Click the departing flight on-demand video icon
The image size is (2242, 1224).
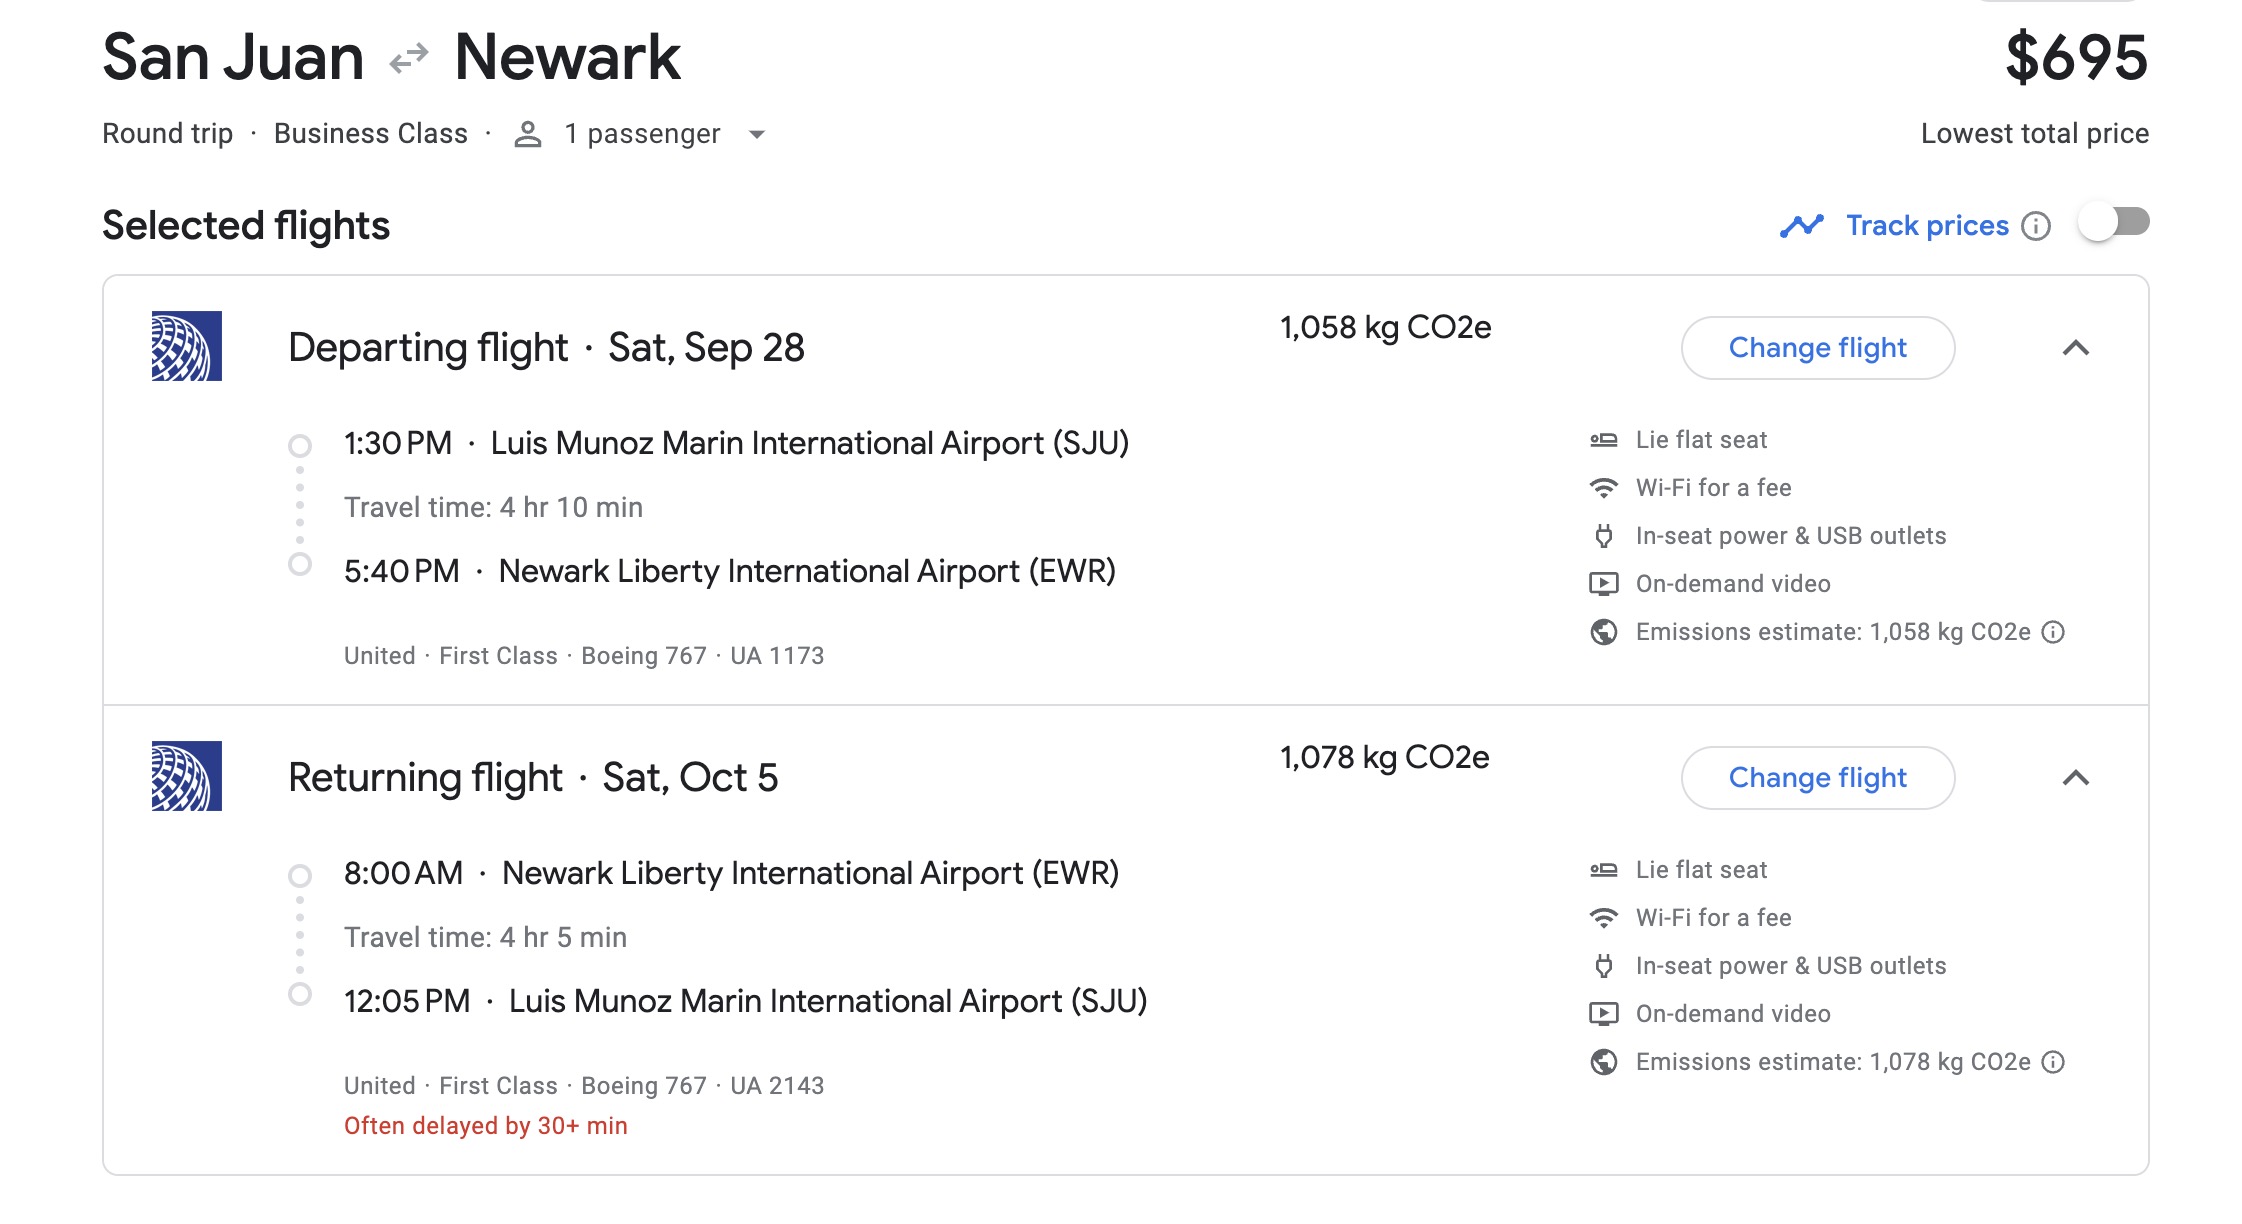(1604, 584)
